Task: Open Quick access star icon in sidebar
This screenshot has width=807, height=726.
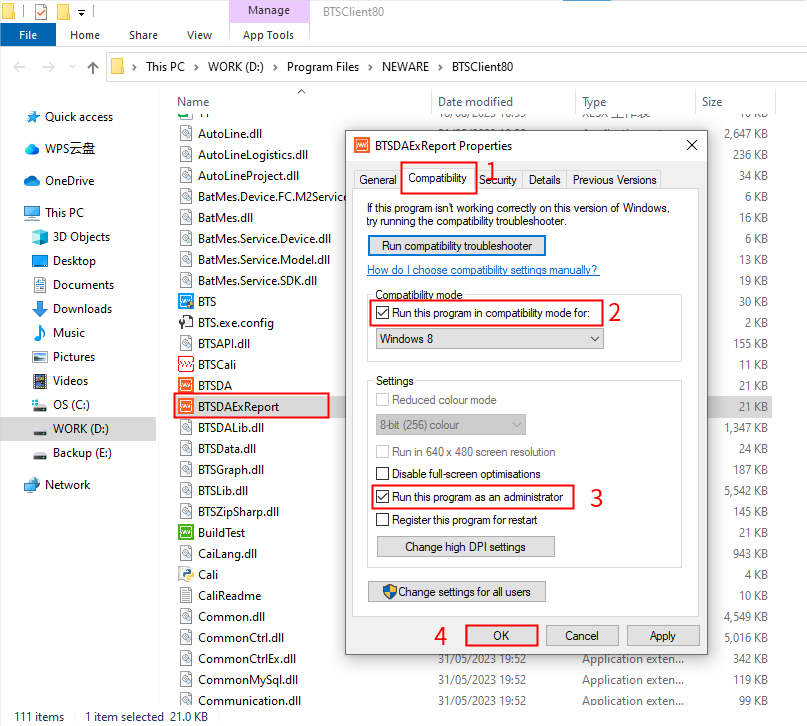Action: click(x=32, y=117)
